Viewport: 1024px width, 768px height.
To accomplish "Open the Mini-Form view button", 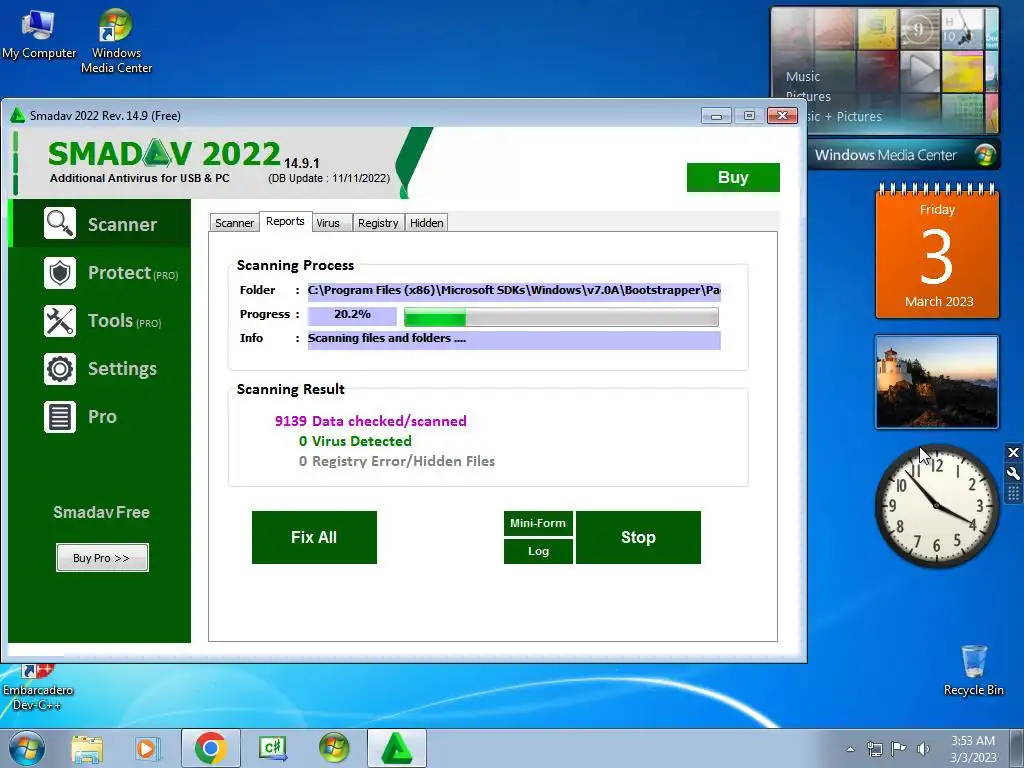I will (538, 523).
